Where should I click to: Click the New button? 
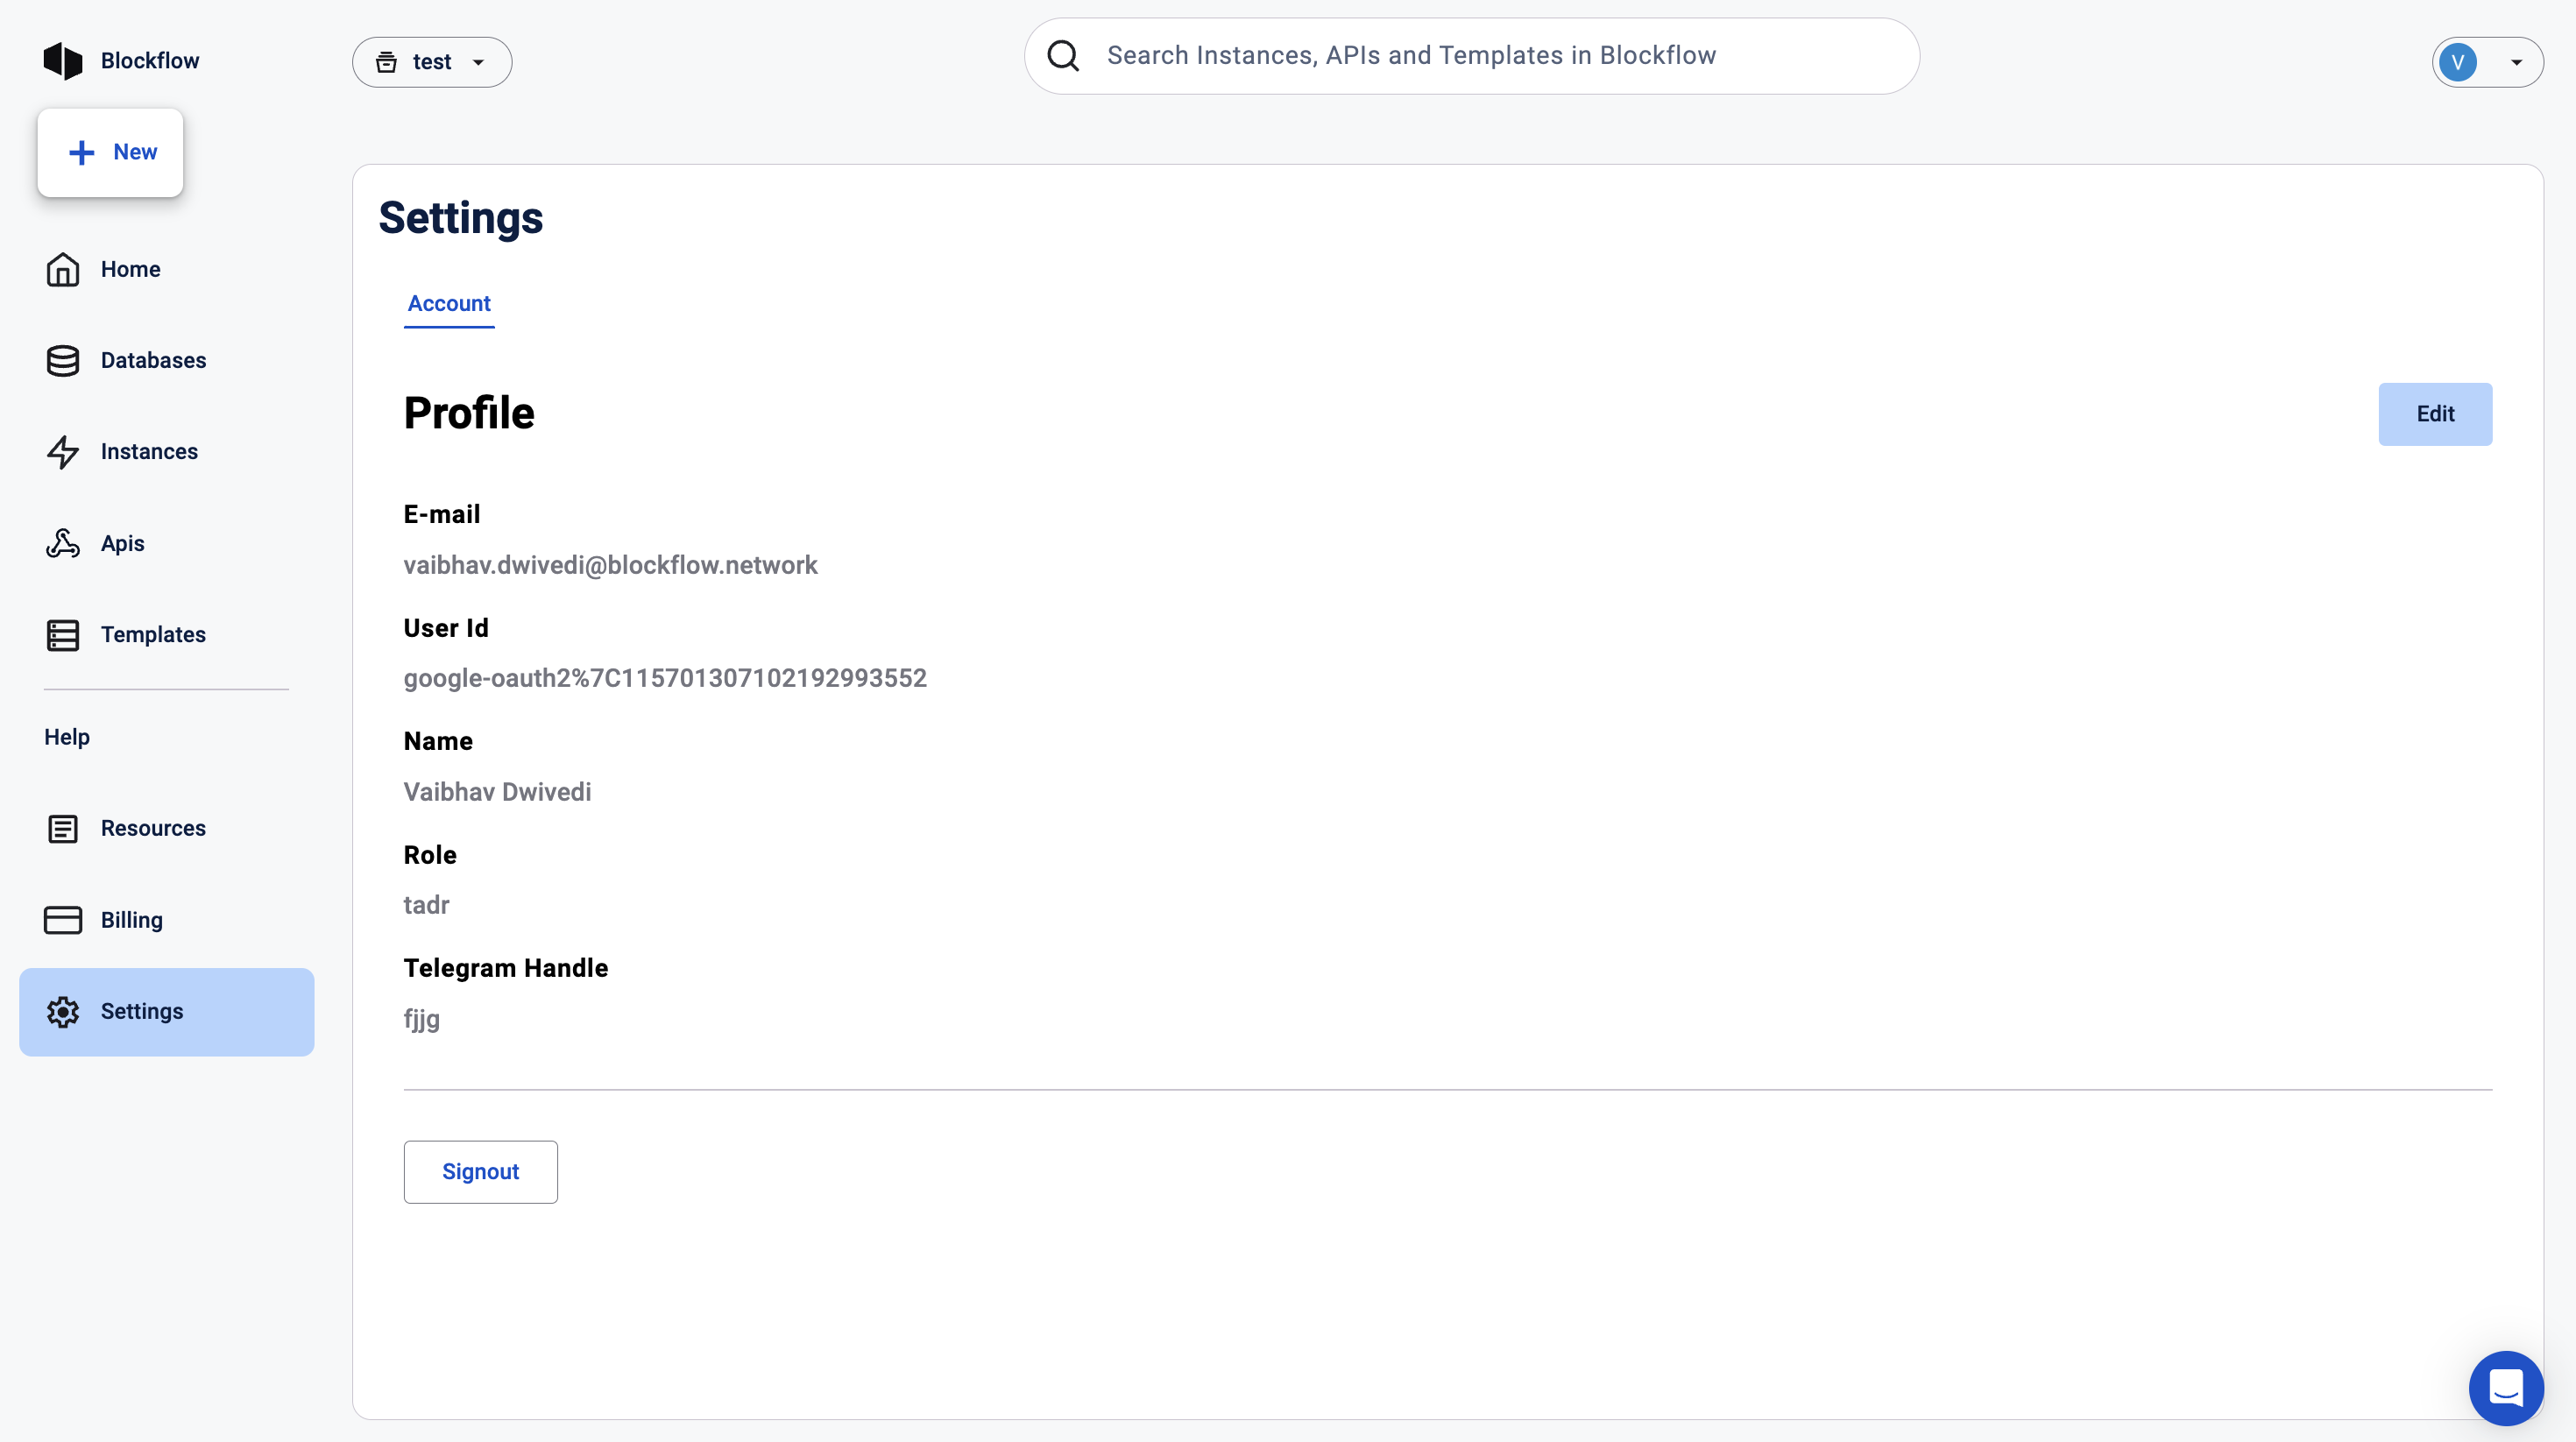pos(111,152)
